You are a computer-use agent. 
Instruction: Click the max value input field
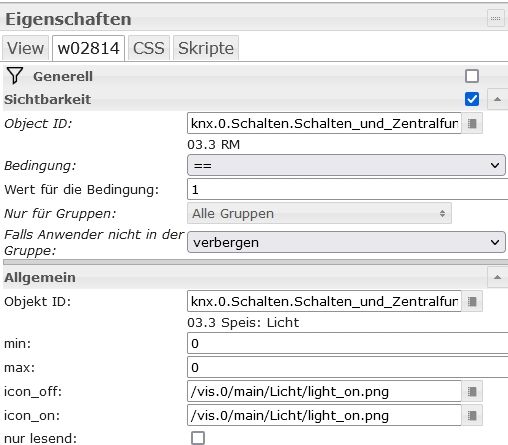click(348, 367)
